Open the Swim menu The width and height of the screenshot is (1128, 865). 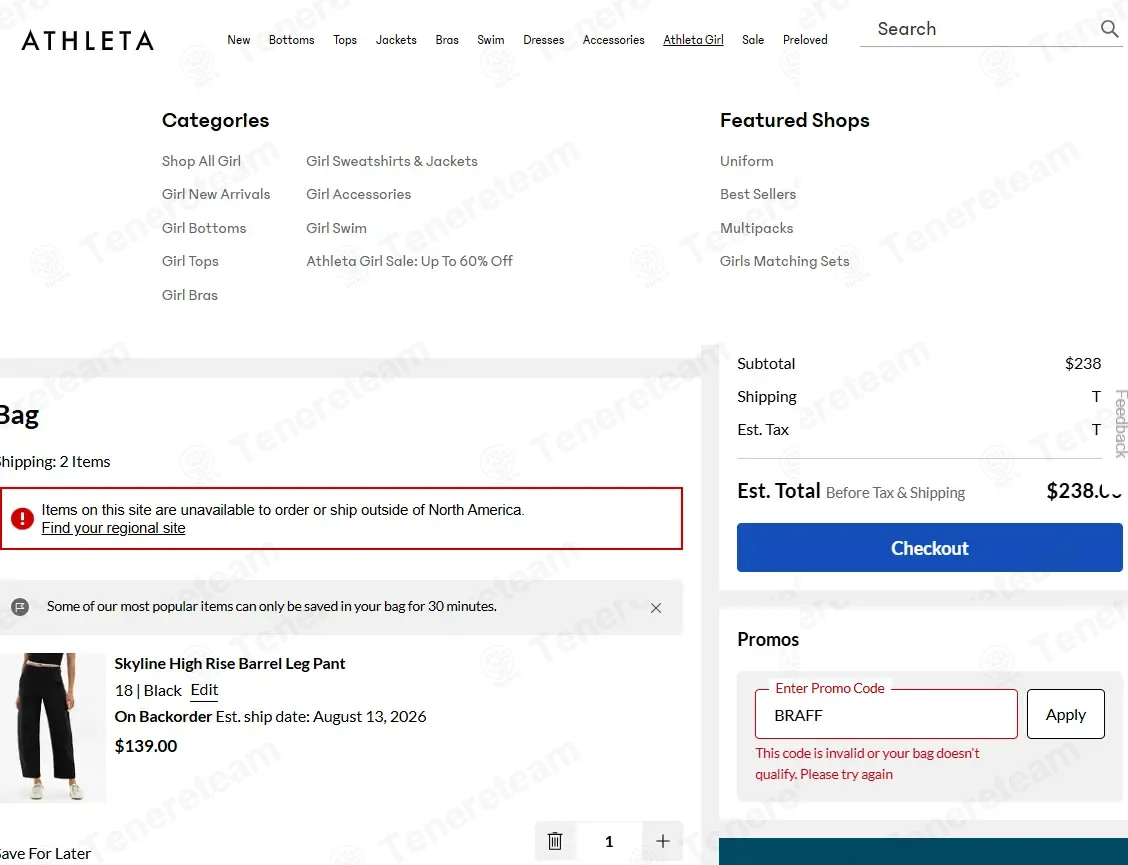click(x=491, y=40)
